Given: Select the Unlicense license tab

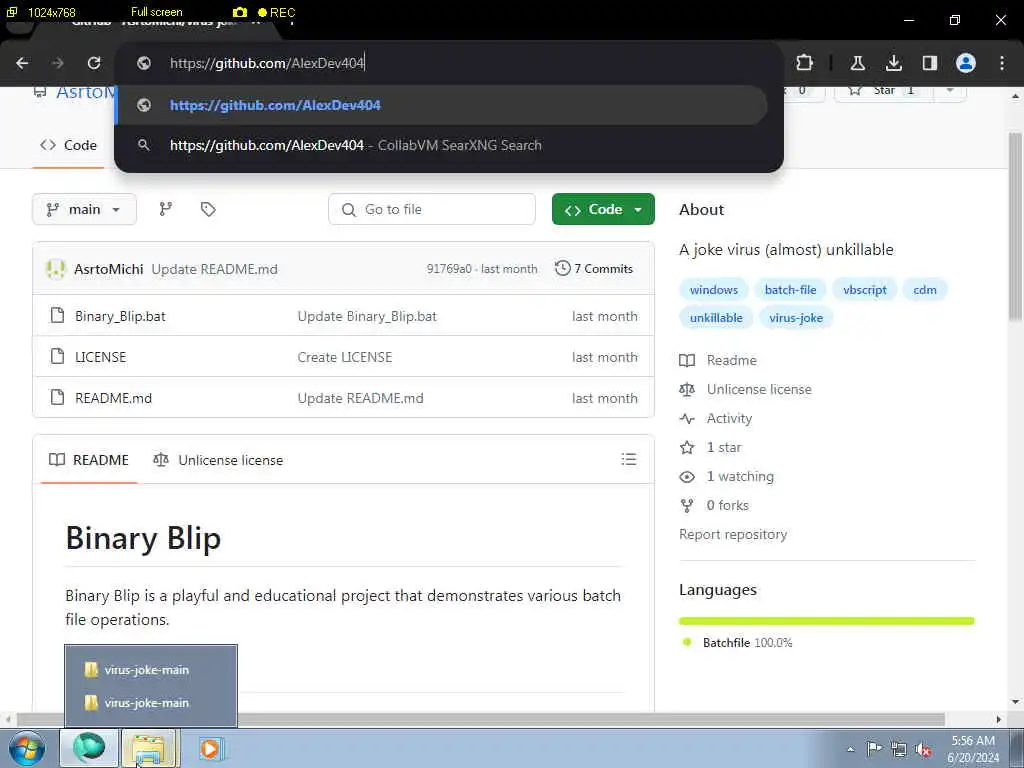Looking at the screenshot, I should pos(217,460).
